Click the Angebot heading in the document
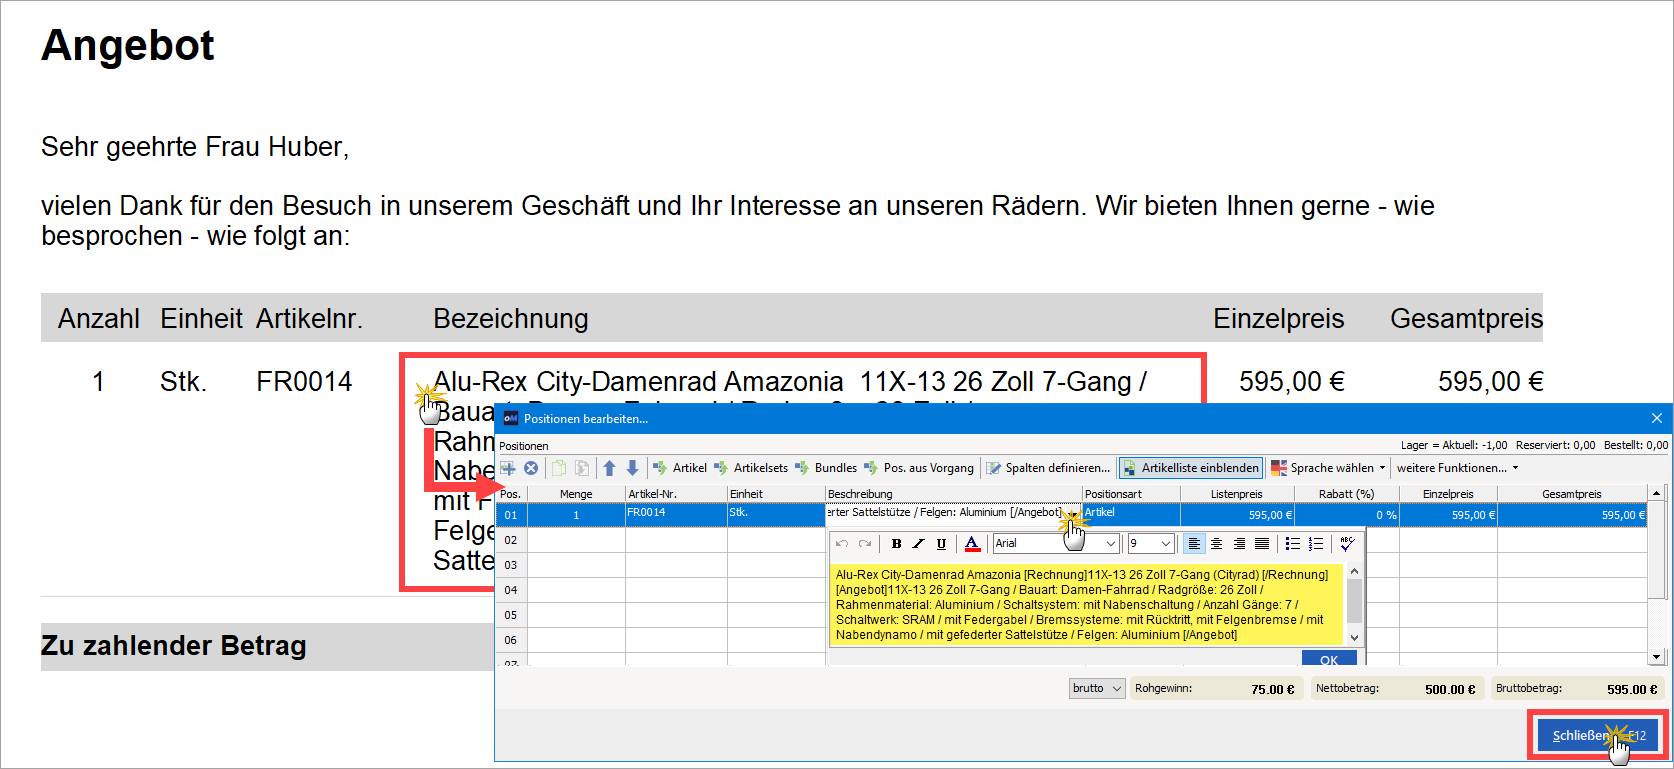 click(128, 46)
